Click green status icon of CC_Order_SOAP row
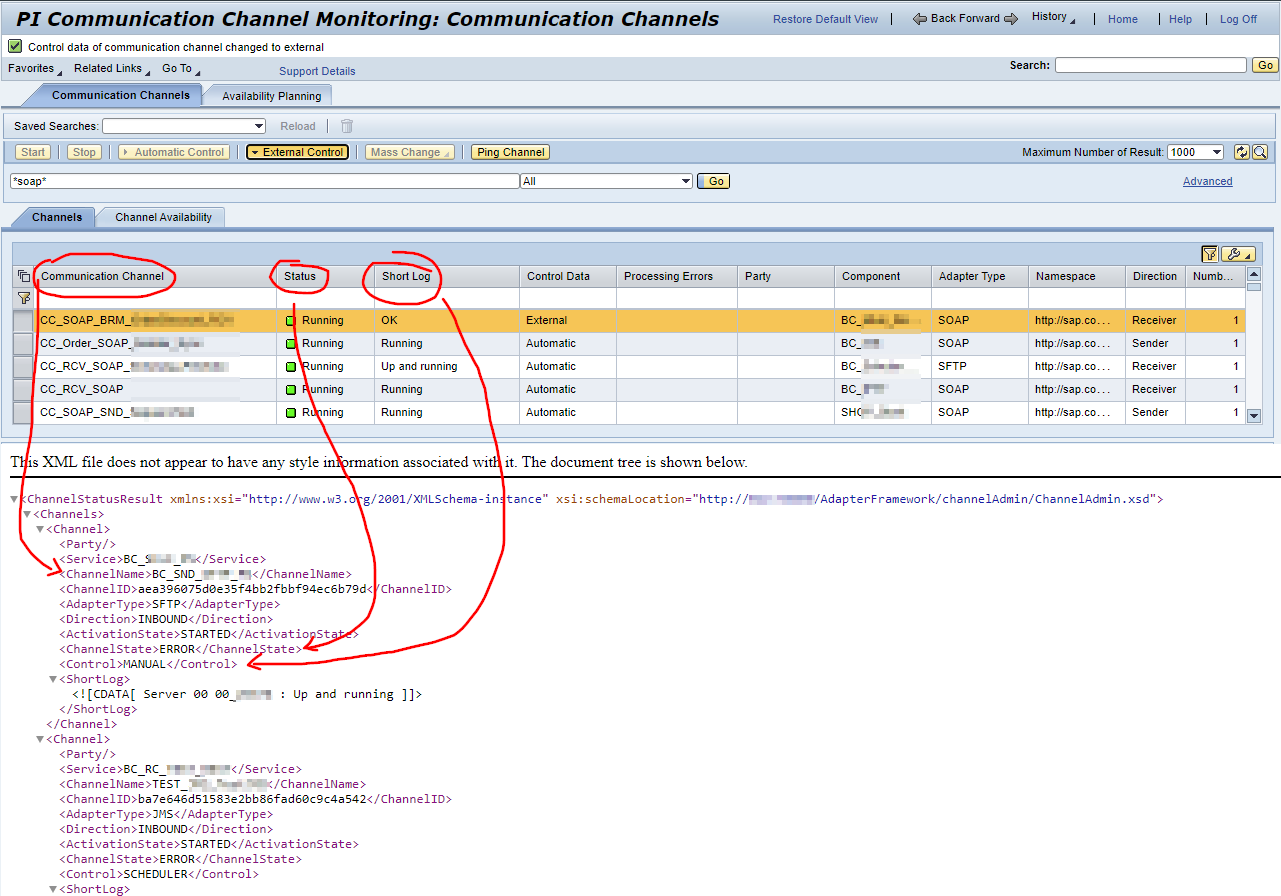Screen dimensions: 1281x896 pos(291,344)
